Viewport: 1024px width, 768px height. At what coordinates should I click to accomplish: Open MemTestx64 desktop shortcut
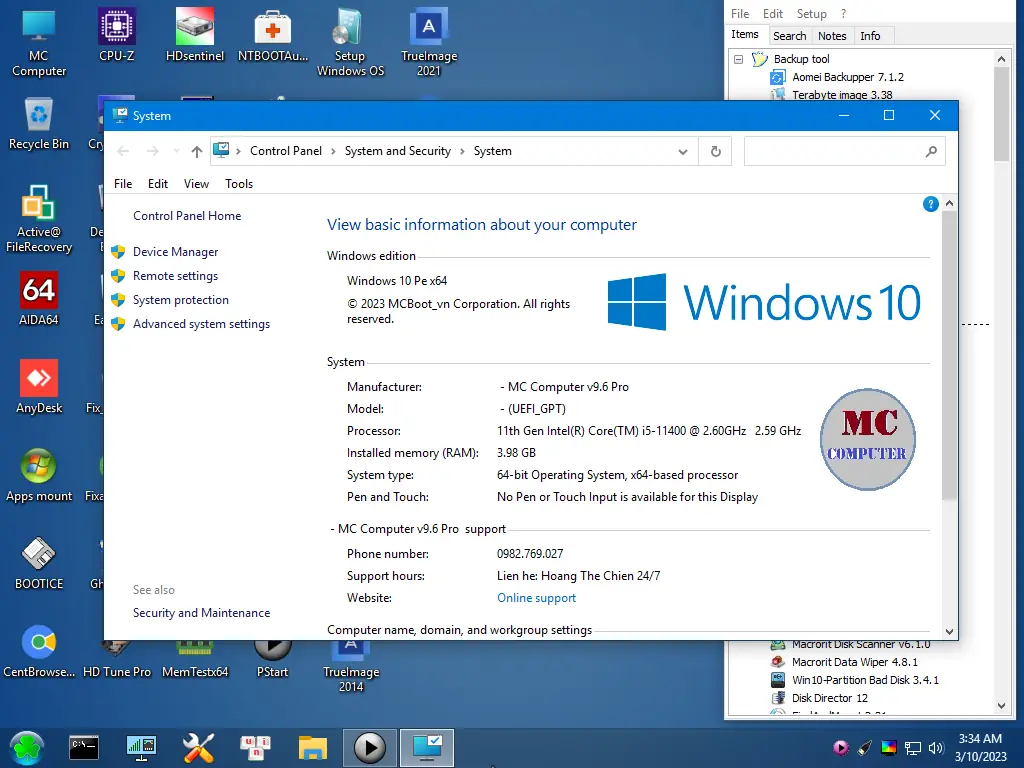[x=195, y=660]
